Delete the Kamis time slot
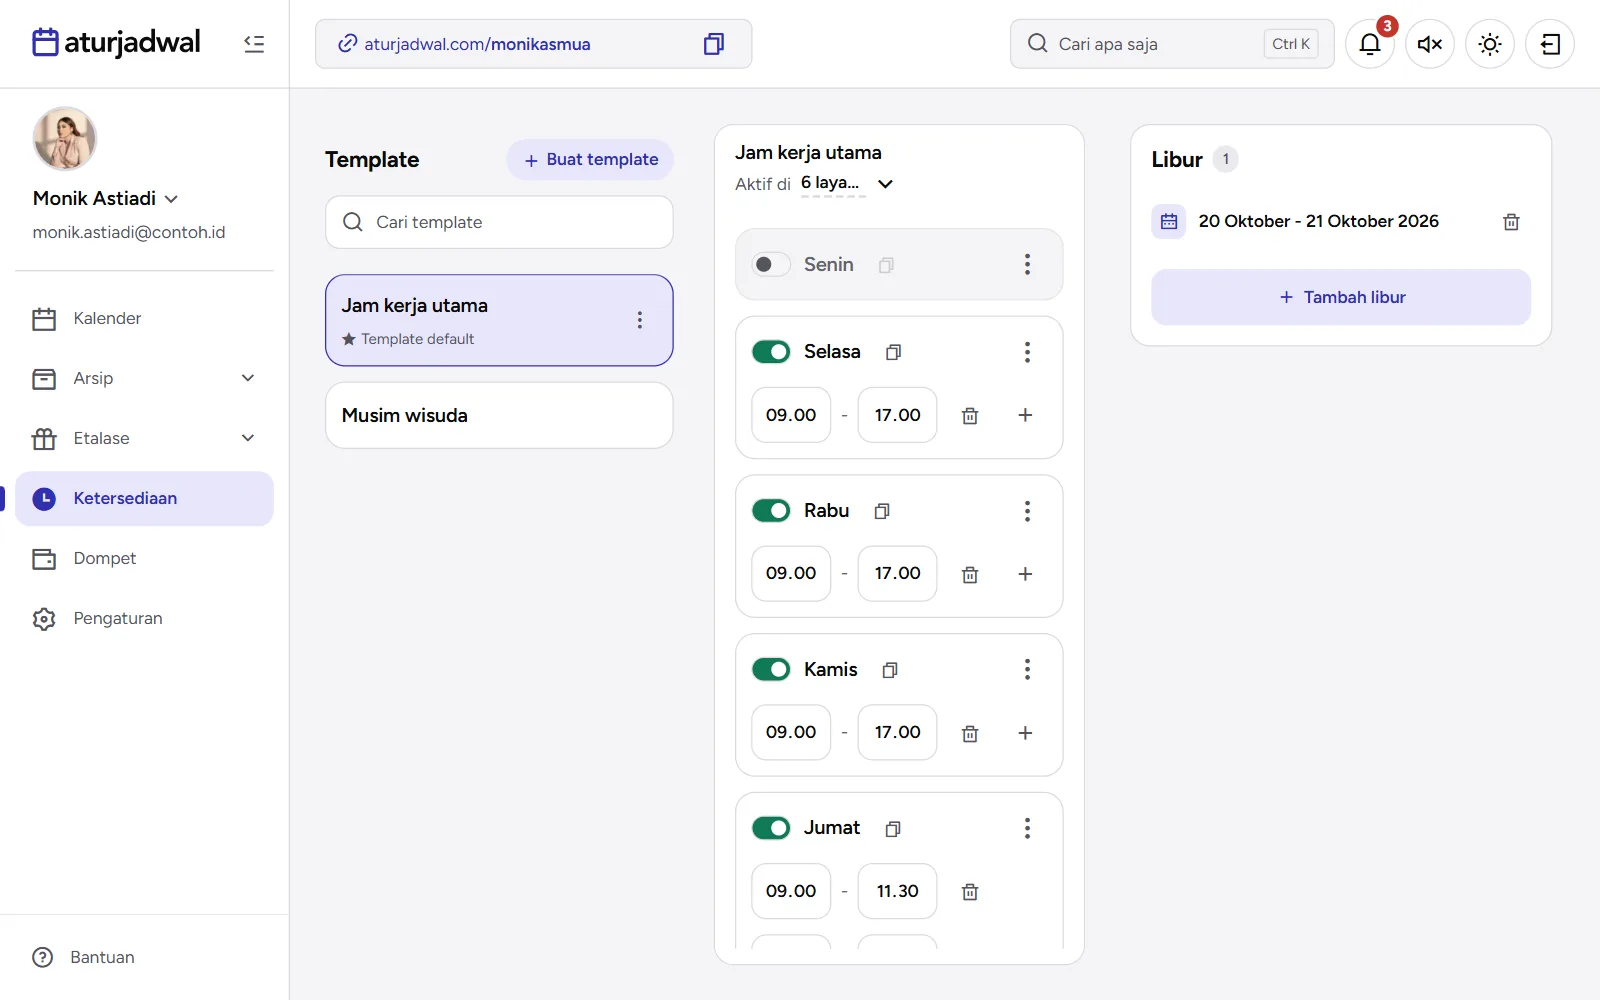This screenshot has height=1000, width=1600. pyautogui.click(x=970, y=733)
